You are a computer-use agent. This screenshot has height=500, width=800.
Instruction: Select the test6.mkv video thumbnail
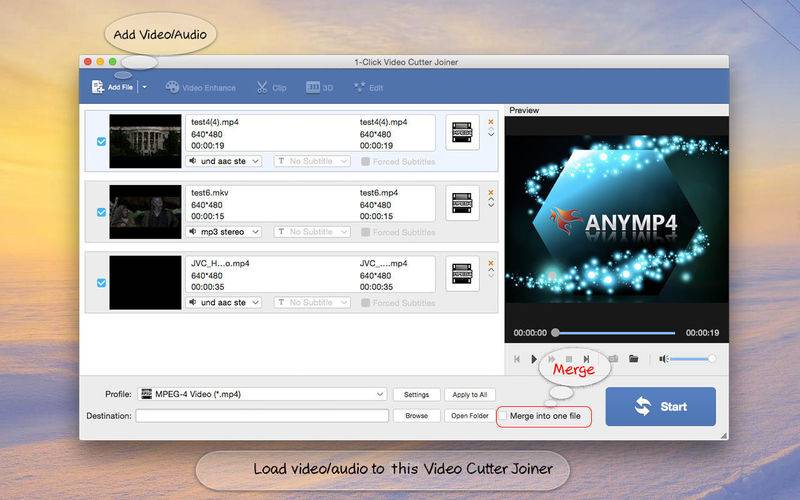(x=145, y=212)
